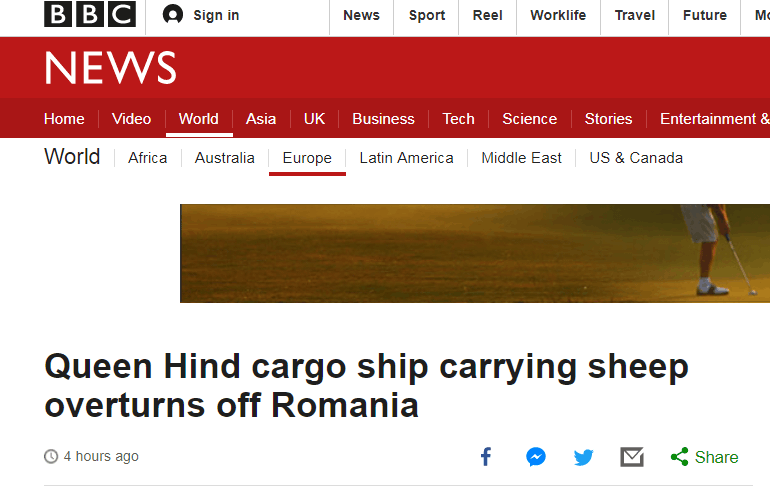Click the BBC logo
This screenshot has height=487, width=770.
point(90,15)
